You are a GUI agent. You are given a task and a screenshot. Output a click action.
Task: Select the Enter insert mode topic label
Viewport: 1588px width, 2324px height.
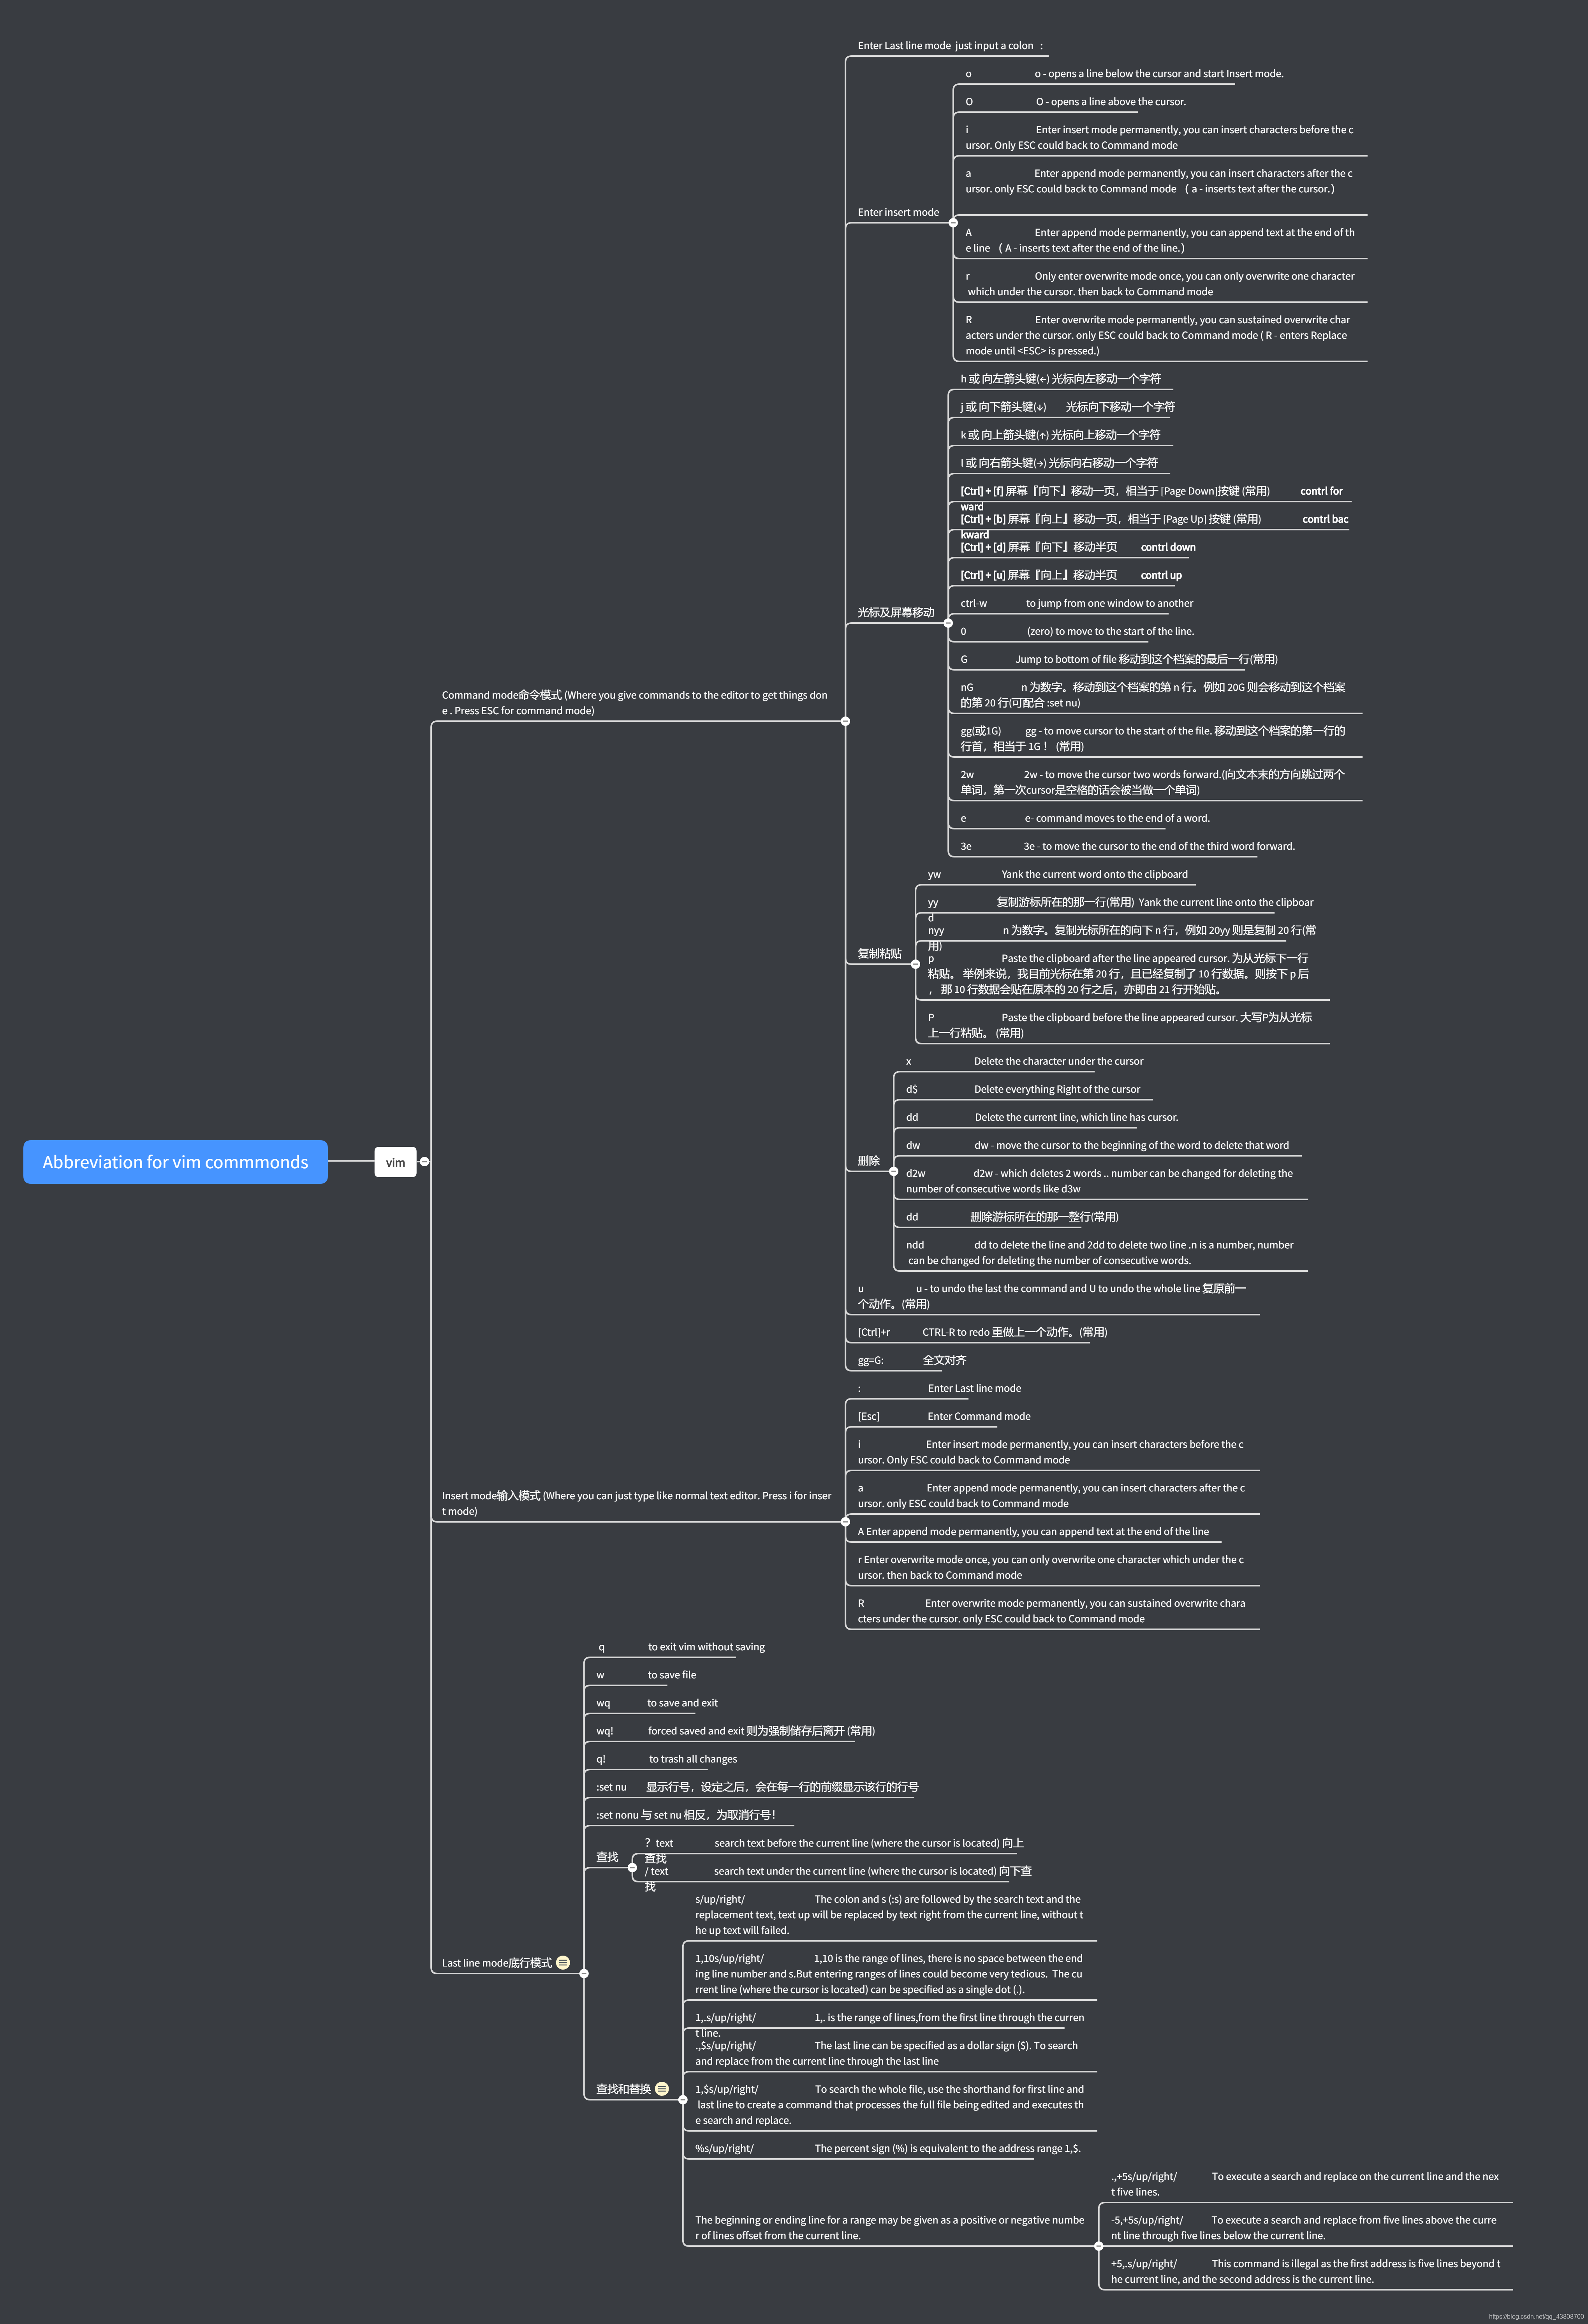(898, 212)
